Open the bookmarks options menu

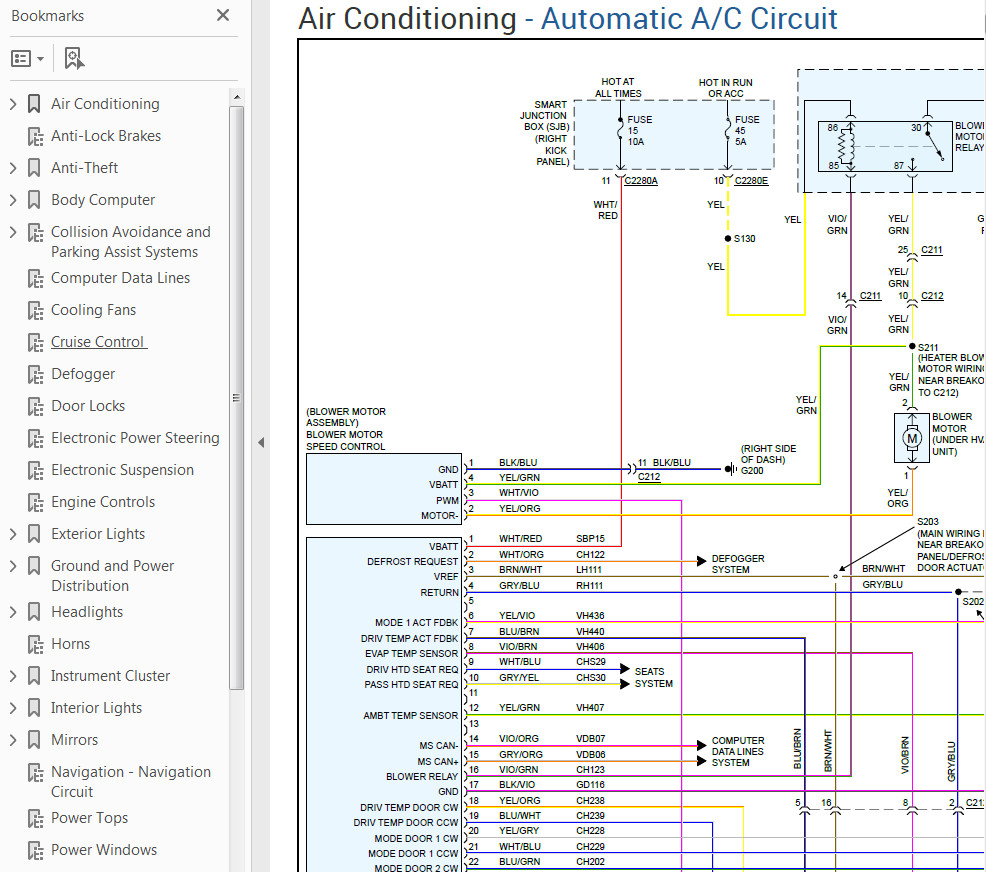pyautogui.click(x=28, y=58)
